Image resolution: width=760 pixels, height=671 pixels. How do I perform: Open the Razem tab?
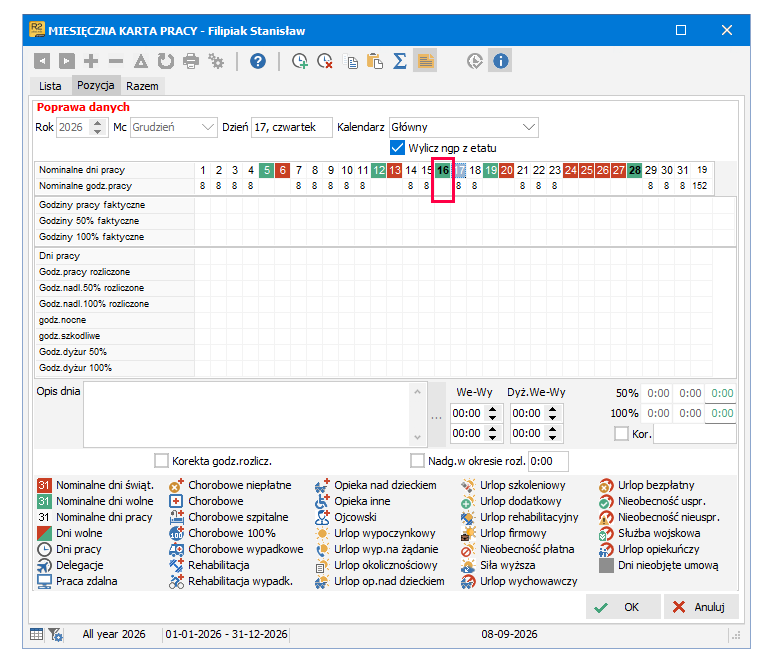(142, 86)
